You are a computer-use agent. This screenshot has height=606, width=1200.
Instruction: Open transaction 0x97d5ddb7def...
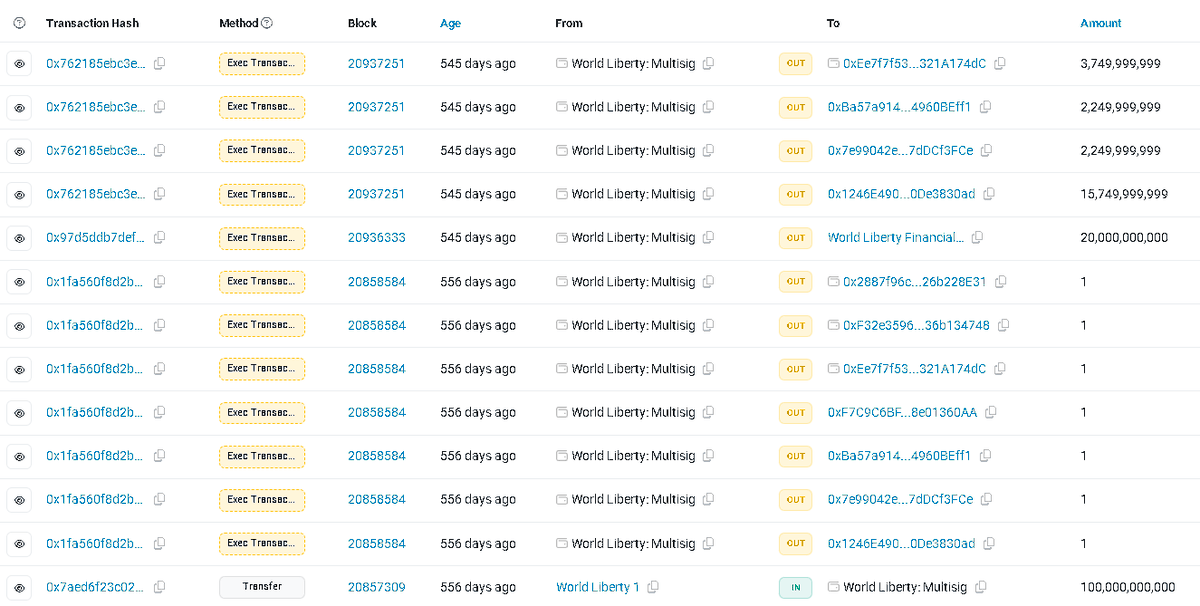[x=96, y=238]
